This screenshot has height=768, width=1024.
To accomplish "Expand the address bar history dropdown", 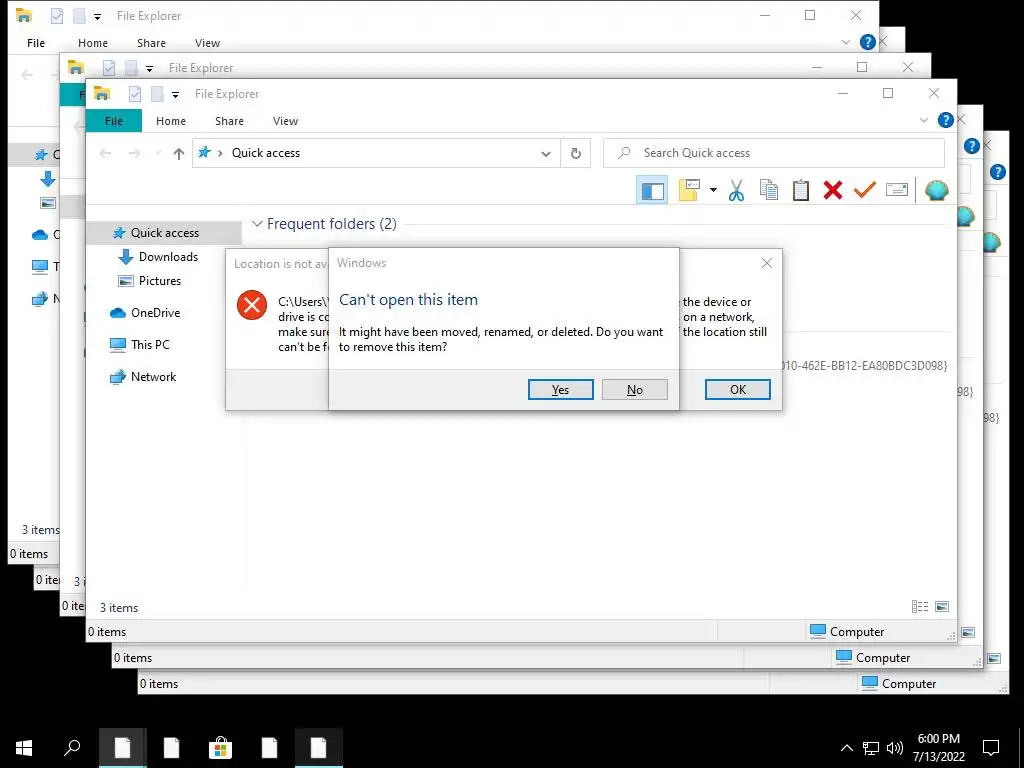I will pyautogui.click(x=545, y=153).
